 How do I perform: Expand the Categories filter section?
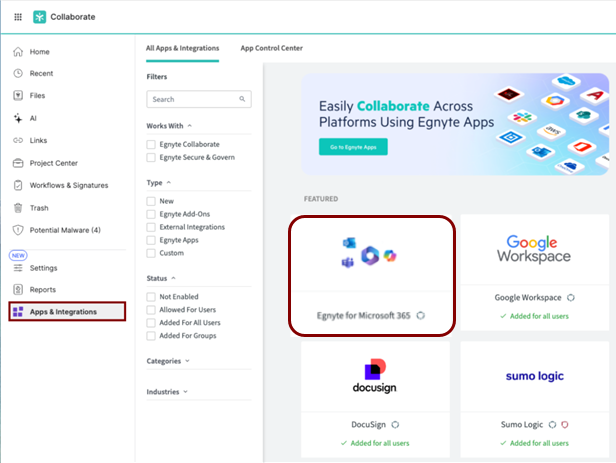coord(187,362)
